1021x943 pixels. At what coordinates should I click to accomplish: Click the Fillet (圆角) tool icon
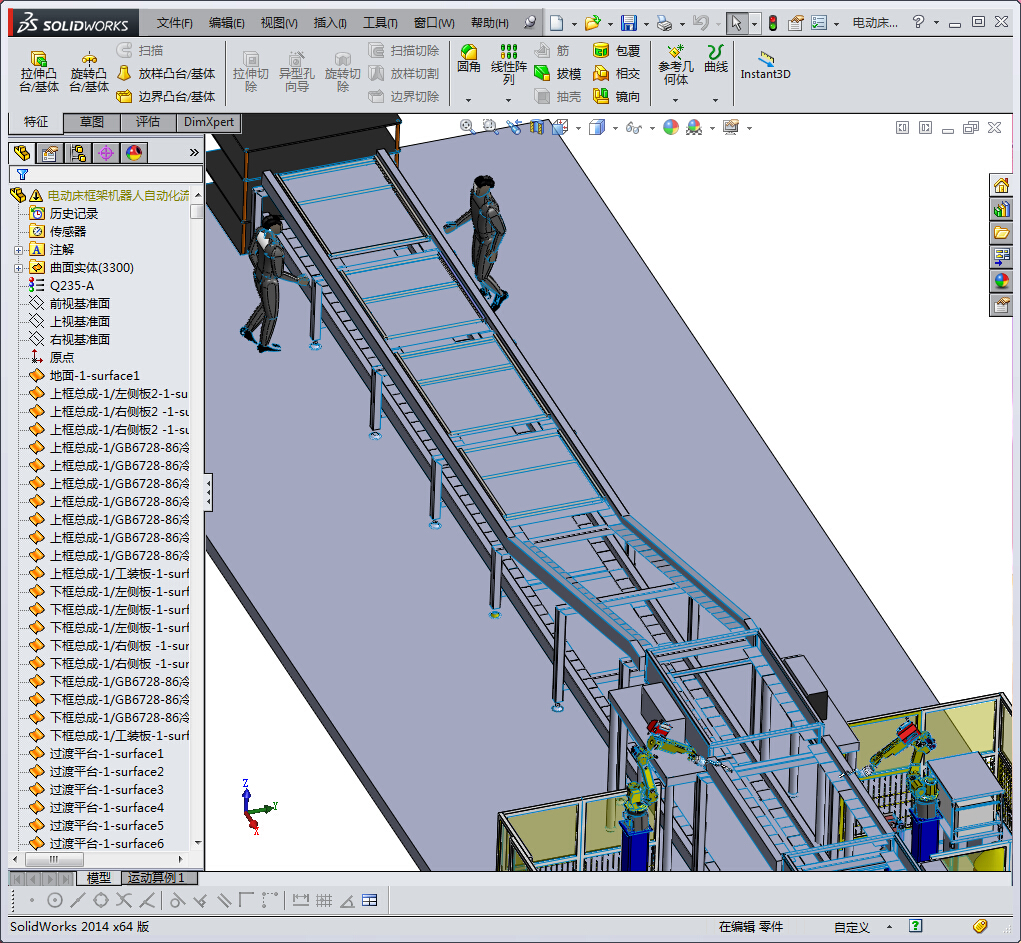coord(468,58)
